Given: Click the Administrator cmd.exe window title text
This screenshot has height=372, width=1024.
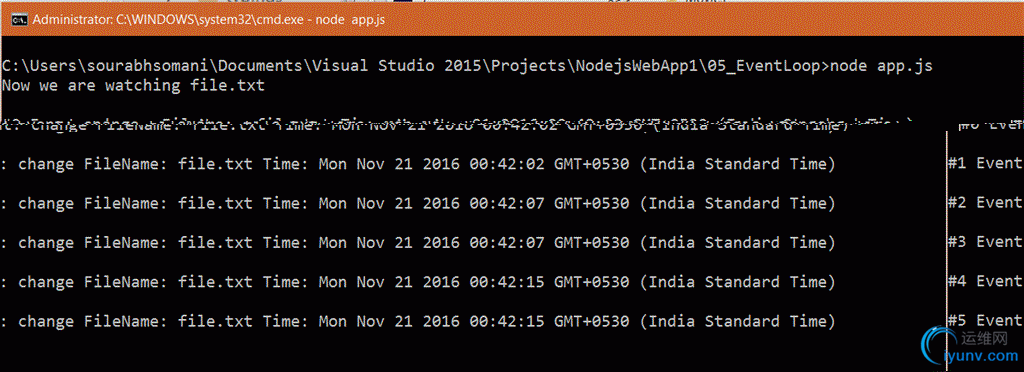Looking at the screenshot, I should (209, 20).
